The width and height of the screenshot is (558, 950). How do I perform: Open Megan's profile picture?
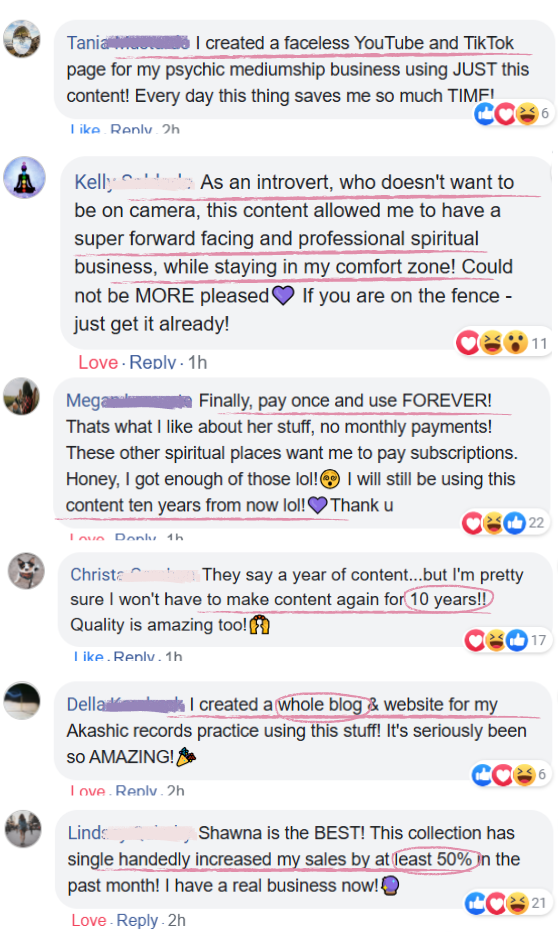(22, 396)
